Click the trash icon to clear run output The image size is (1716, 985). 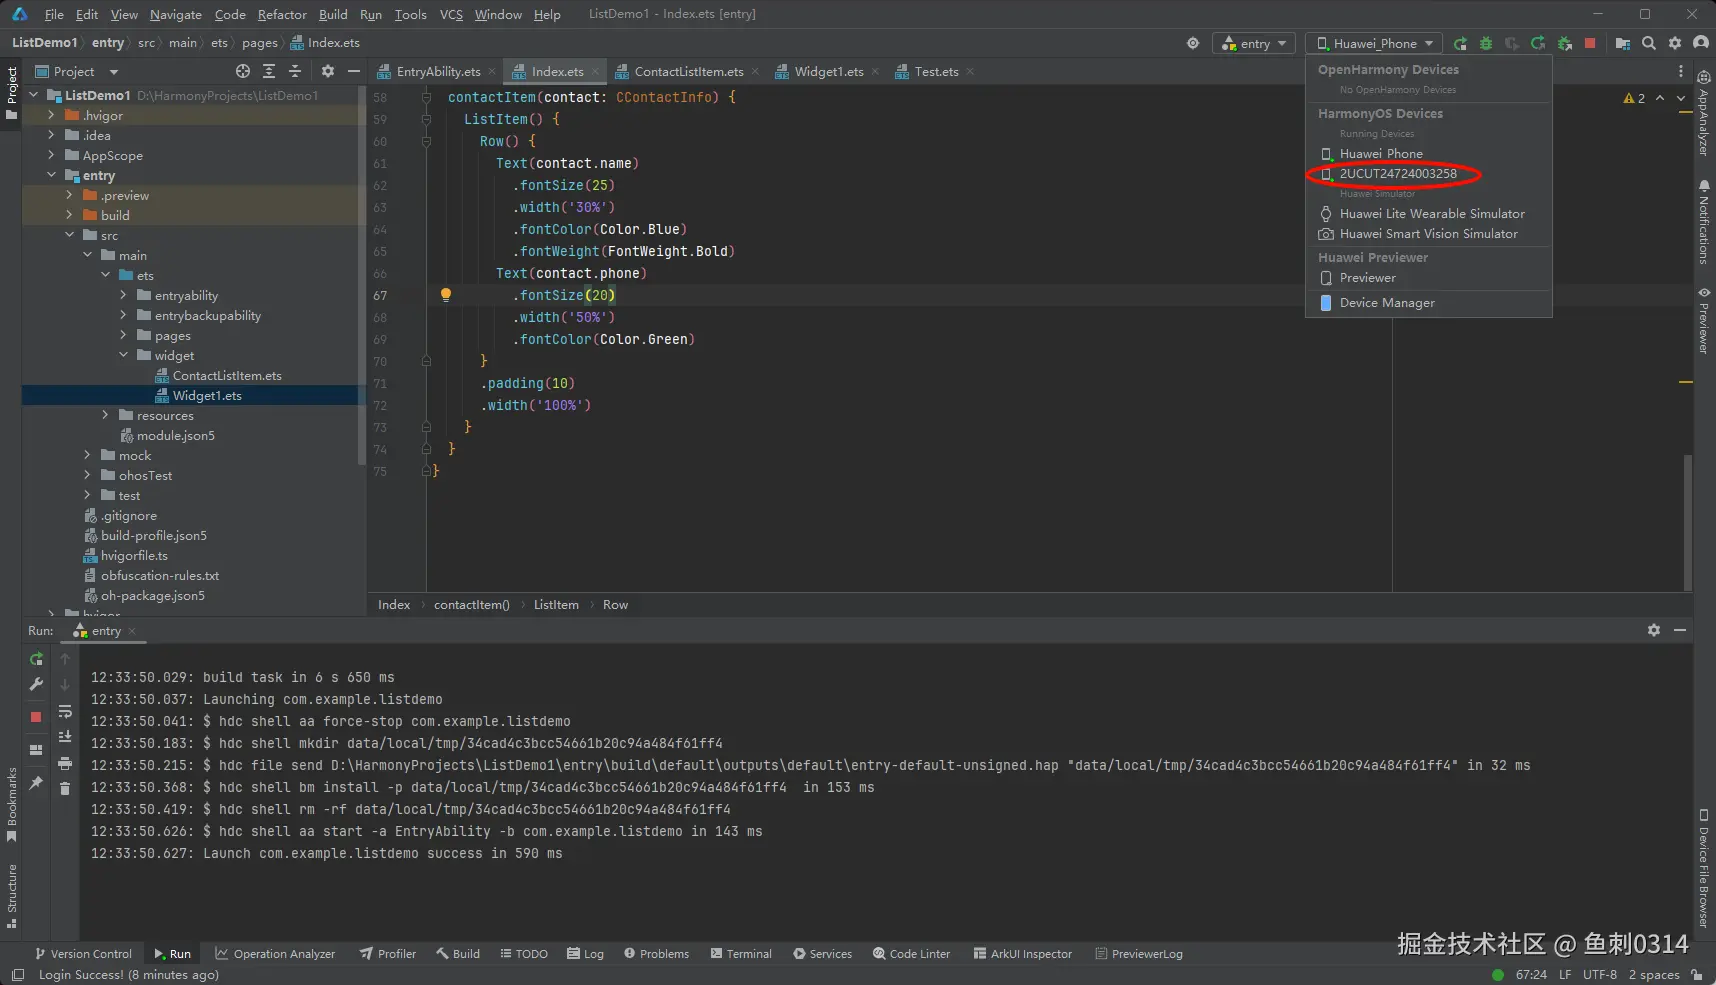point(65,788)
